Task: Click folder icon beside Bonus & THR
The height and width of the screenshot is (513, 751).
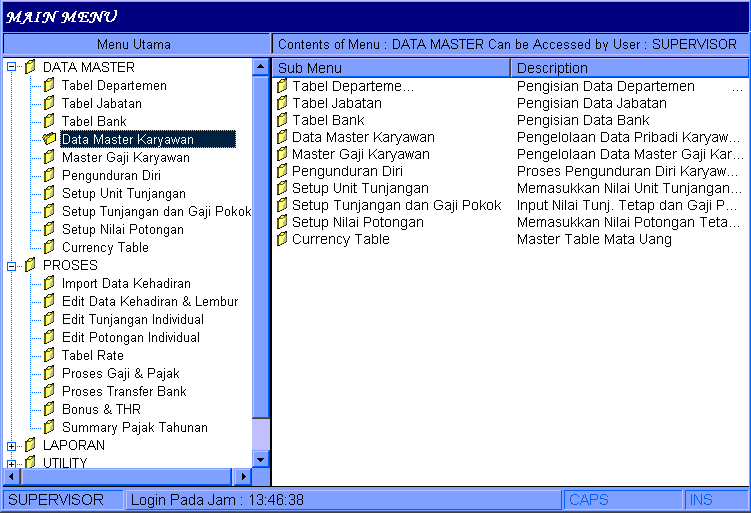Action: [49, 409]
